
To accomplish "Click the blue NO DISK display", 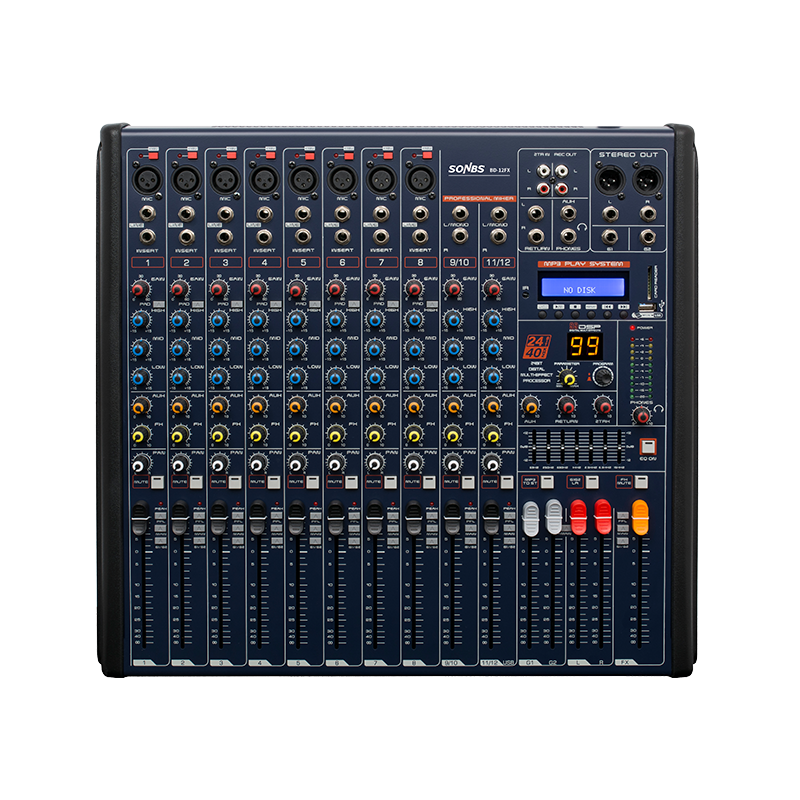I will [581, 288].
